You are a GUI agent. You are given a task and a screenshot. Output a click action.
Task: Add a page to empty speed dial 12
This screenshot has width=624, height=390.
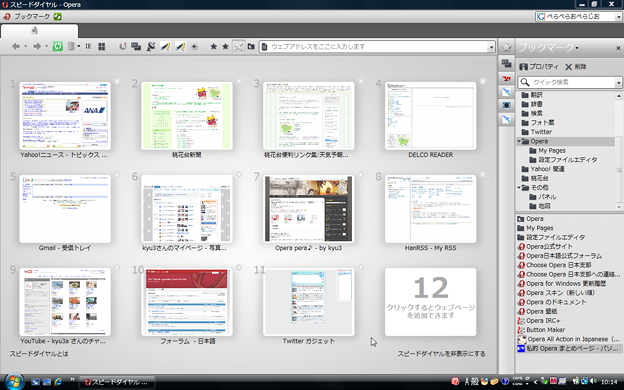point(430,302)
